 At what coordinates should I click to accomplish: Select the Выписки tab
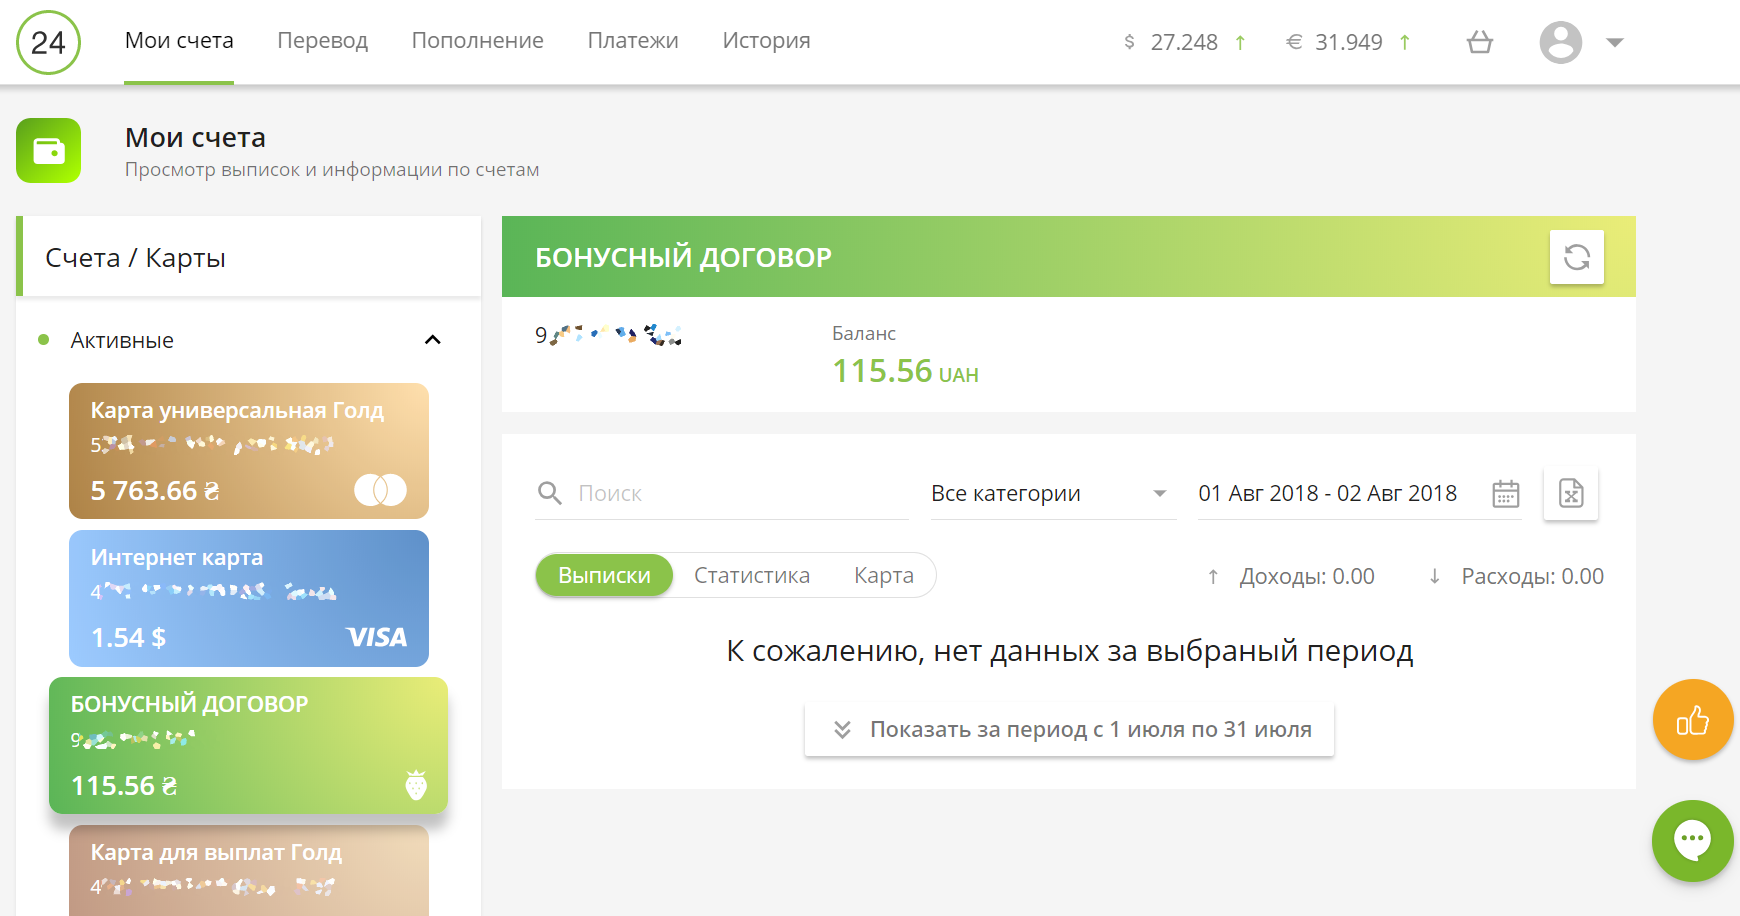click(x=604, y=575)
